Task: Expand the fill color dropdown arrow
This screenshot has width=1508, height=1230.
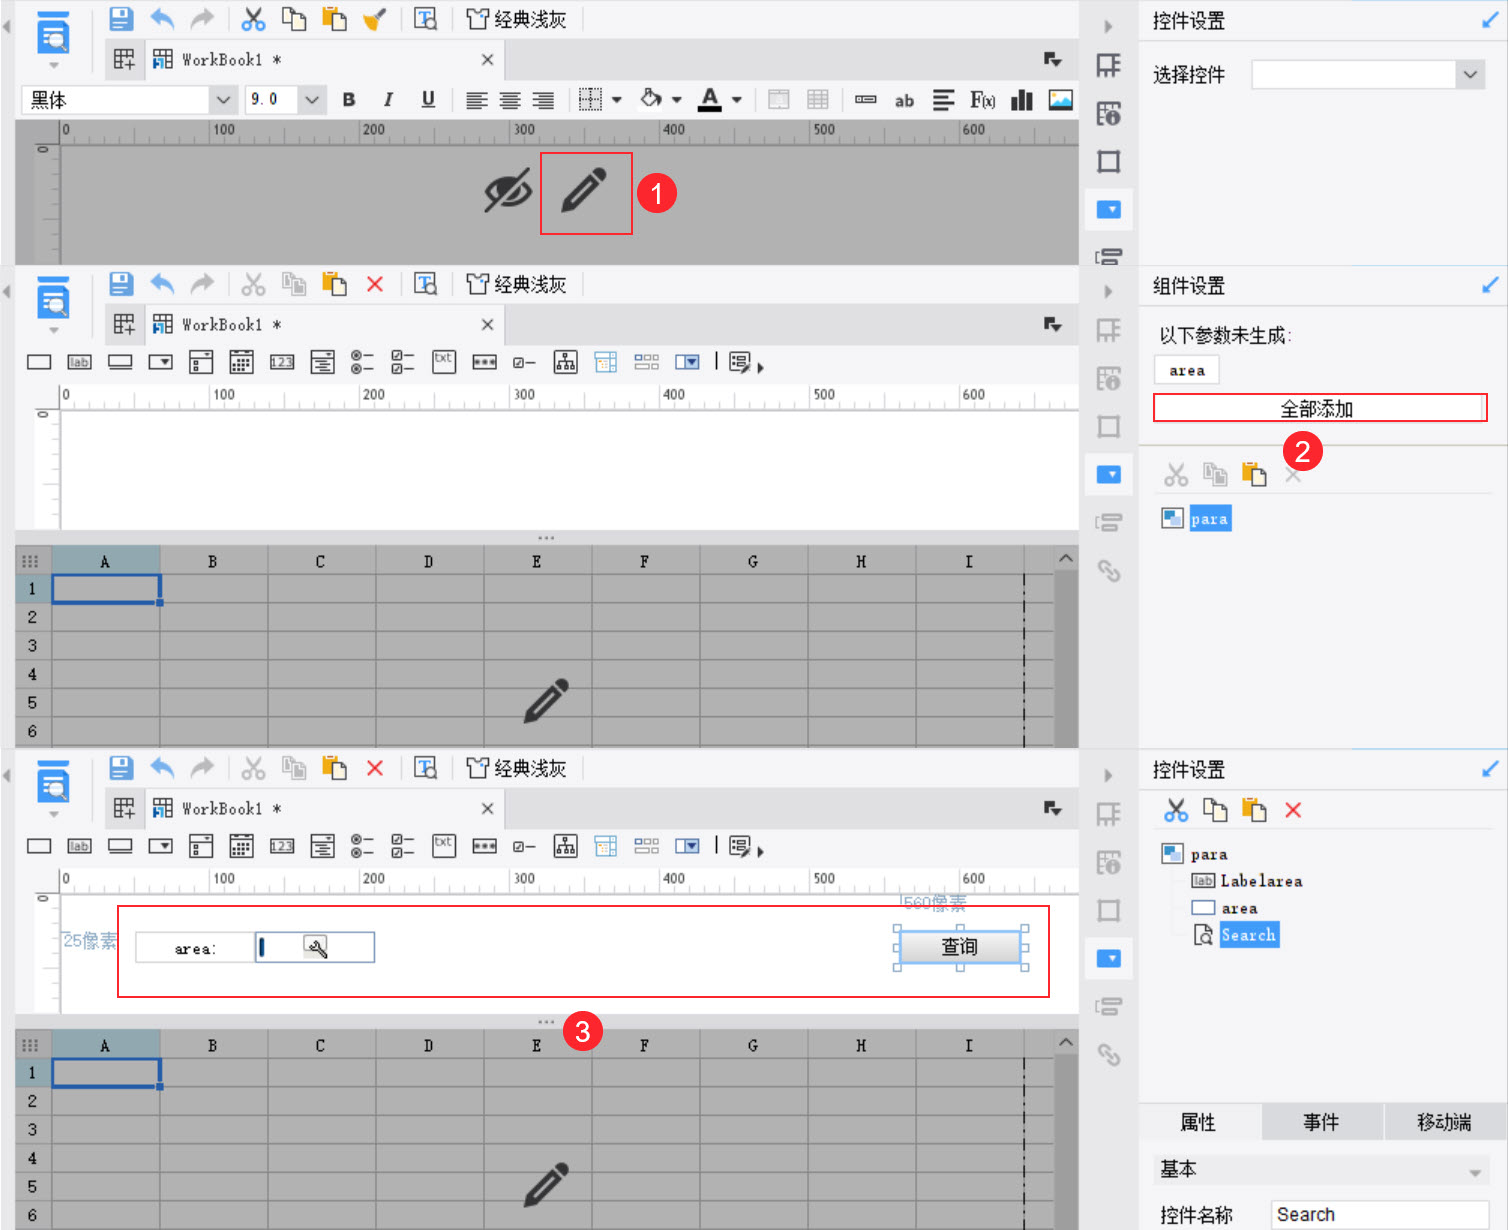Action: (x=677, y=100)
